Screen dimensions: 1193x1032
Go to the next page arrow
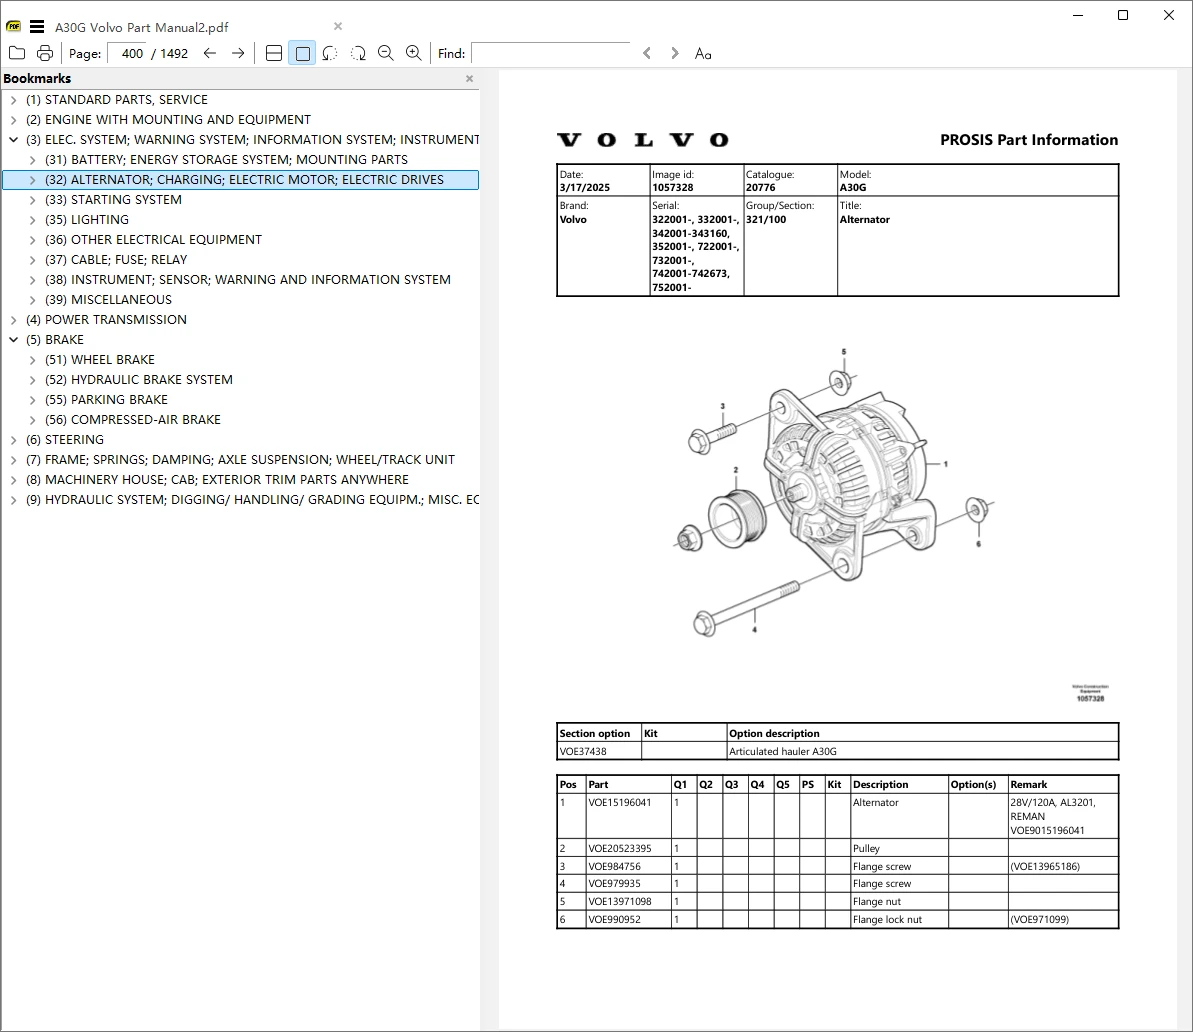tap(238, 53)
